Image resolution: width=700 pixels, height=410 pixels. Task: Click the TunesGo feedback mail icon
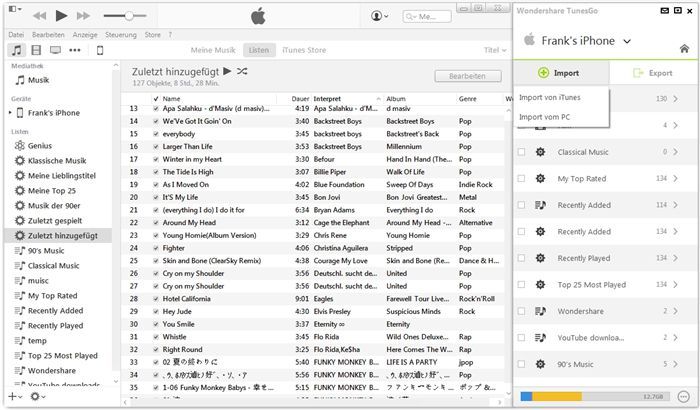665,10
